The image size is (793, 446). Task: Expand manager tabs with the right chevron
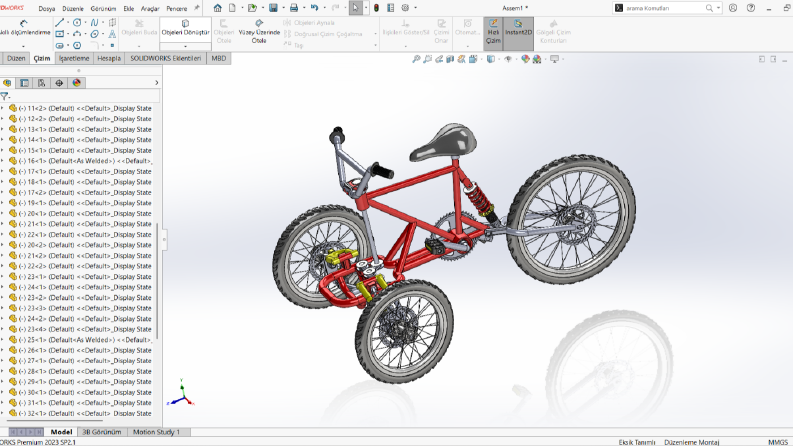click(156, 83)
